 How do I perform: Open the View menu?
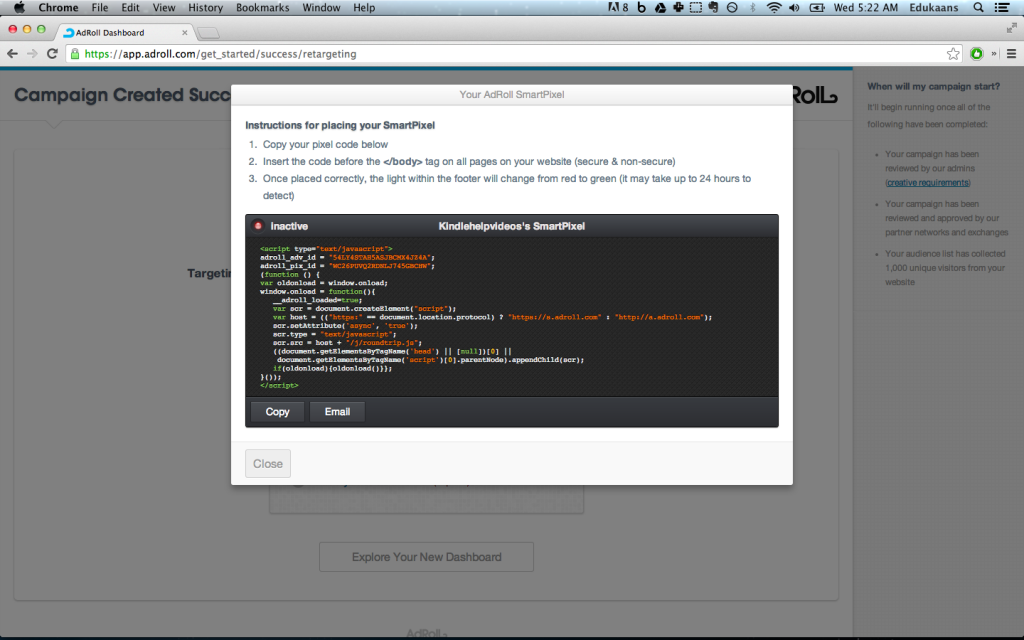pos(164,8)
